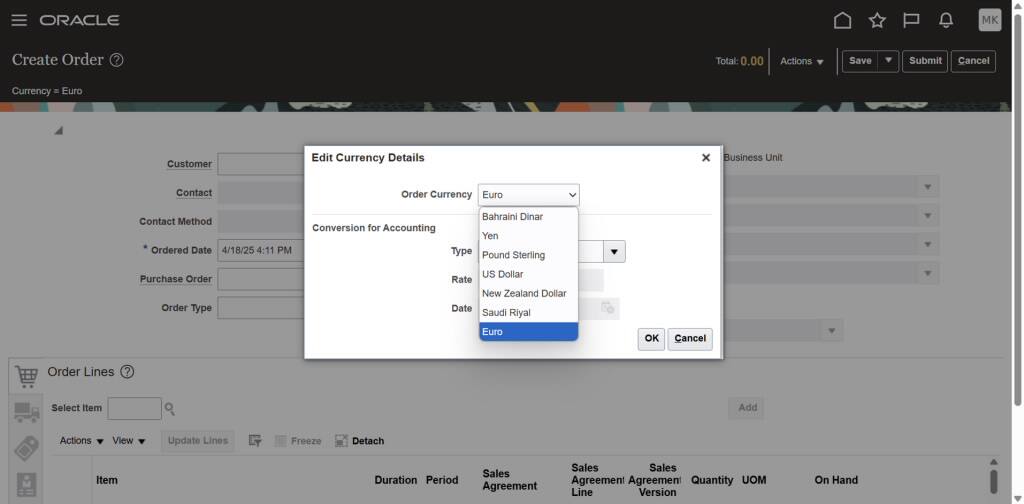
Task: Select the highlighted Euro option
Action: pos(528,332)
